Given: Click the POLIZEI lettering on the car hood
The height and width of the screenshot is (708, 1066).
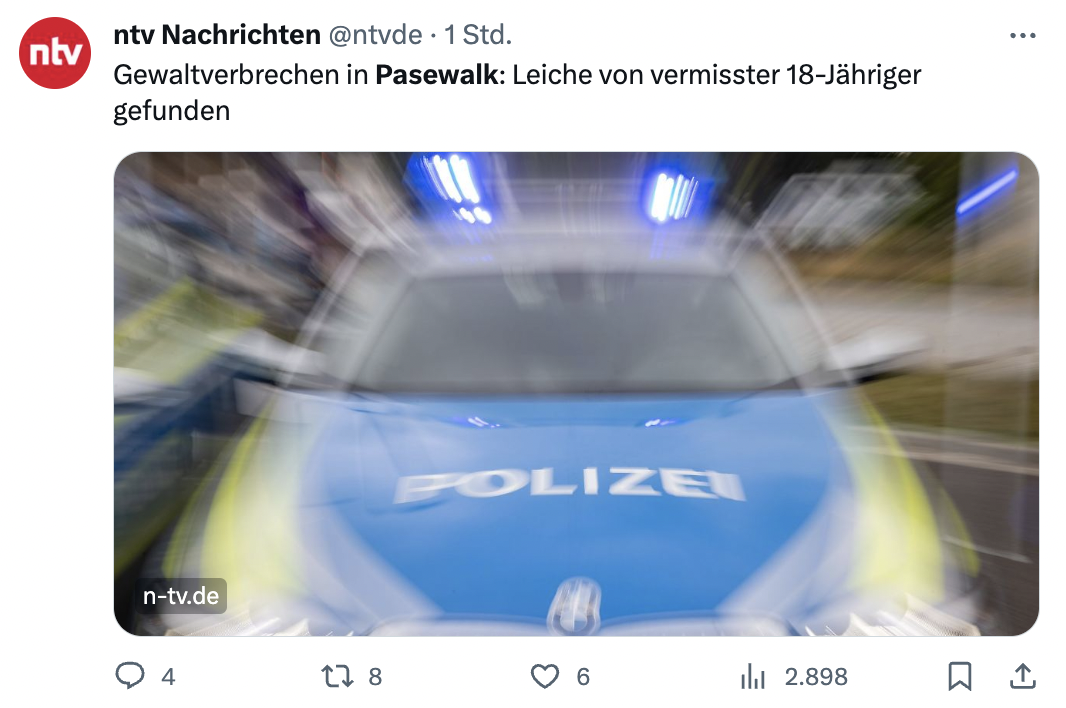Looking at the screenshot, I should pos(570,485).
